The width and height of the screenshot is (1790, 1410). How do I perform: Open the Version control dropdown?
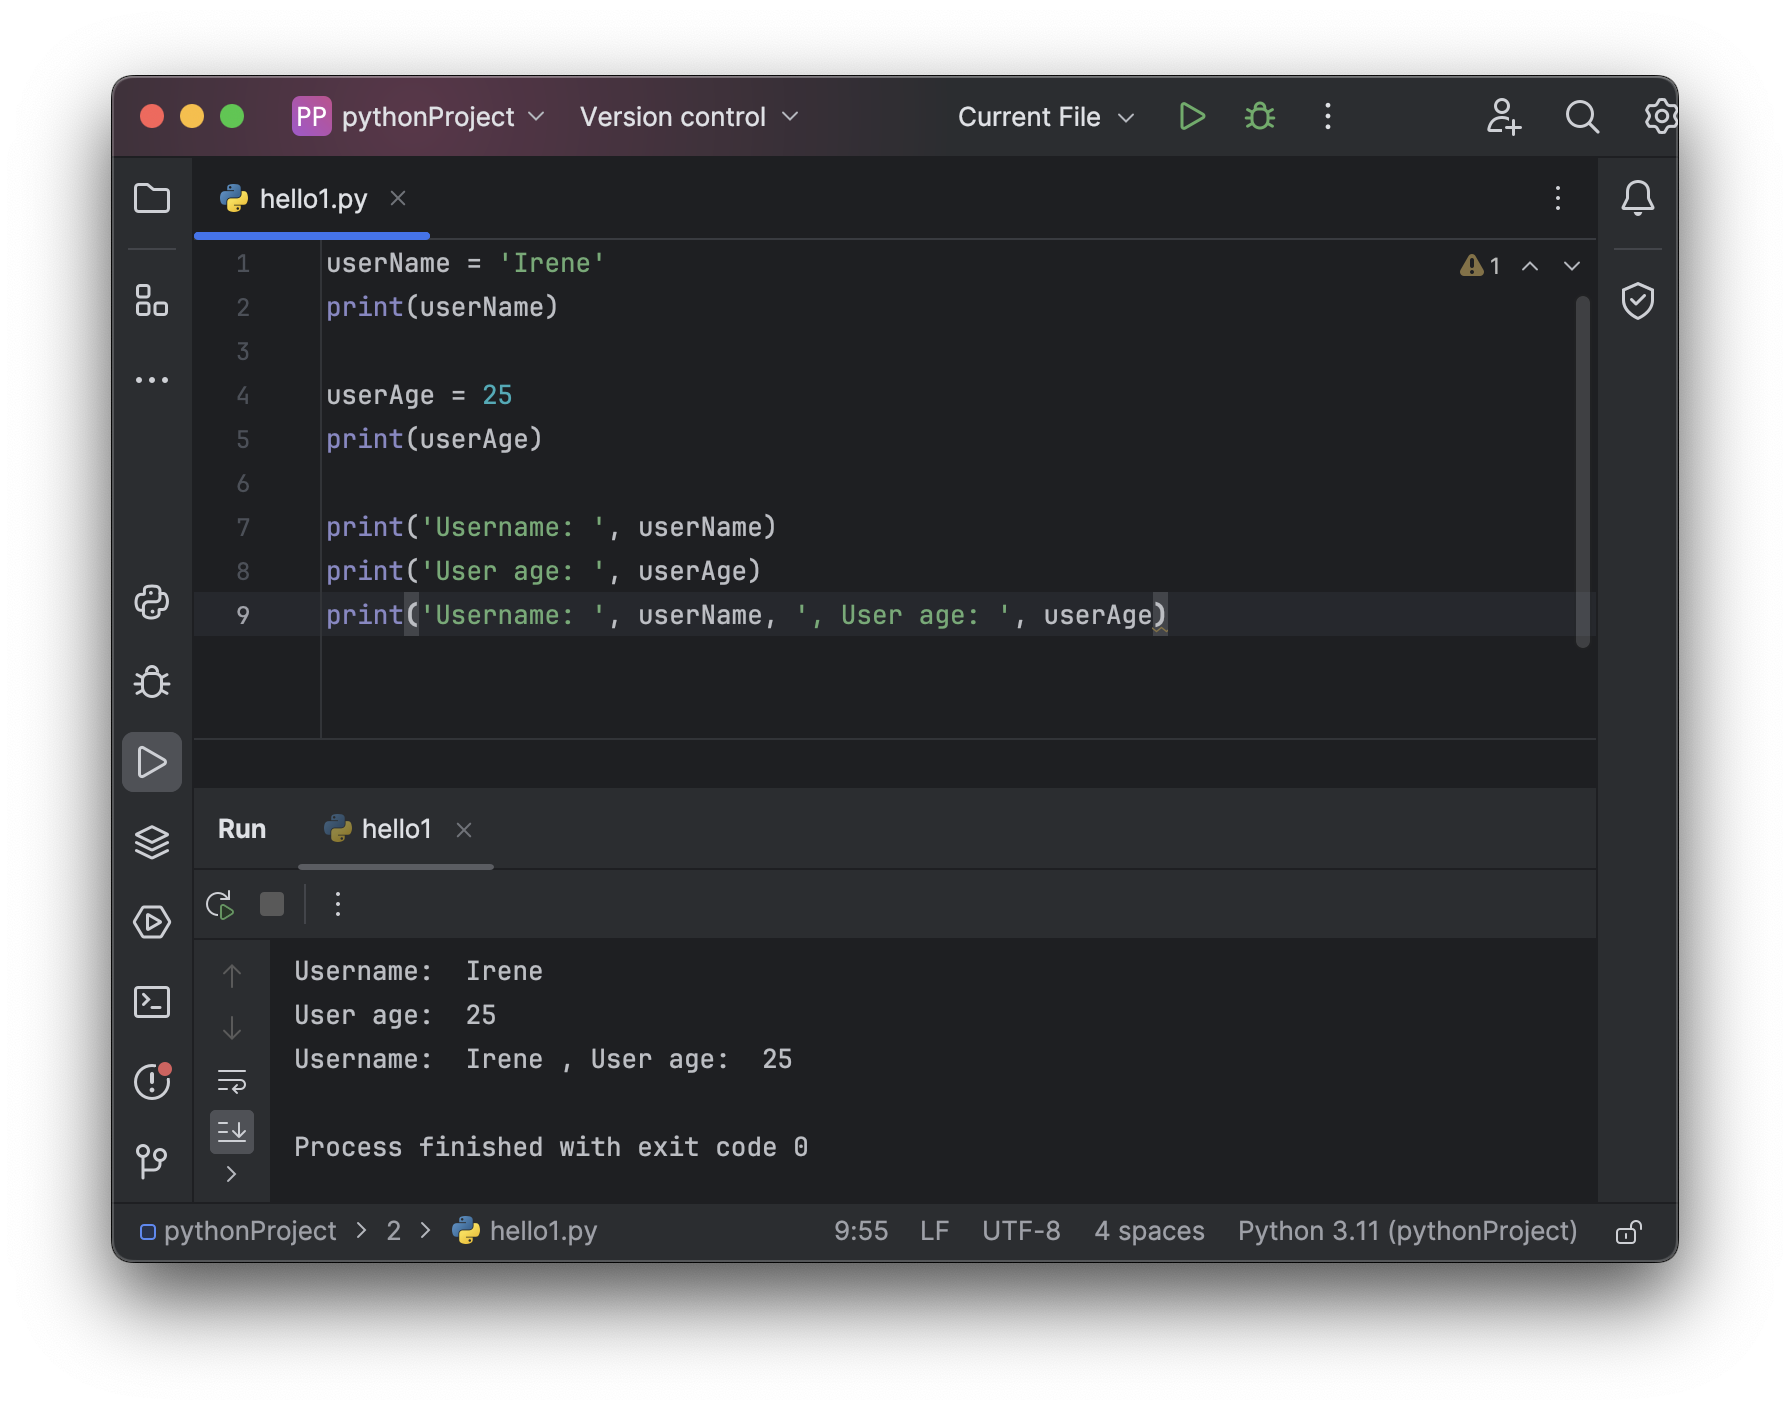tap(689, 117)
